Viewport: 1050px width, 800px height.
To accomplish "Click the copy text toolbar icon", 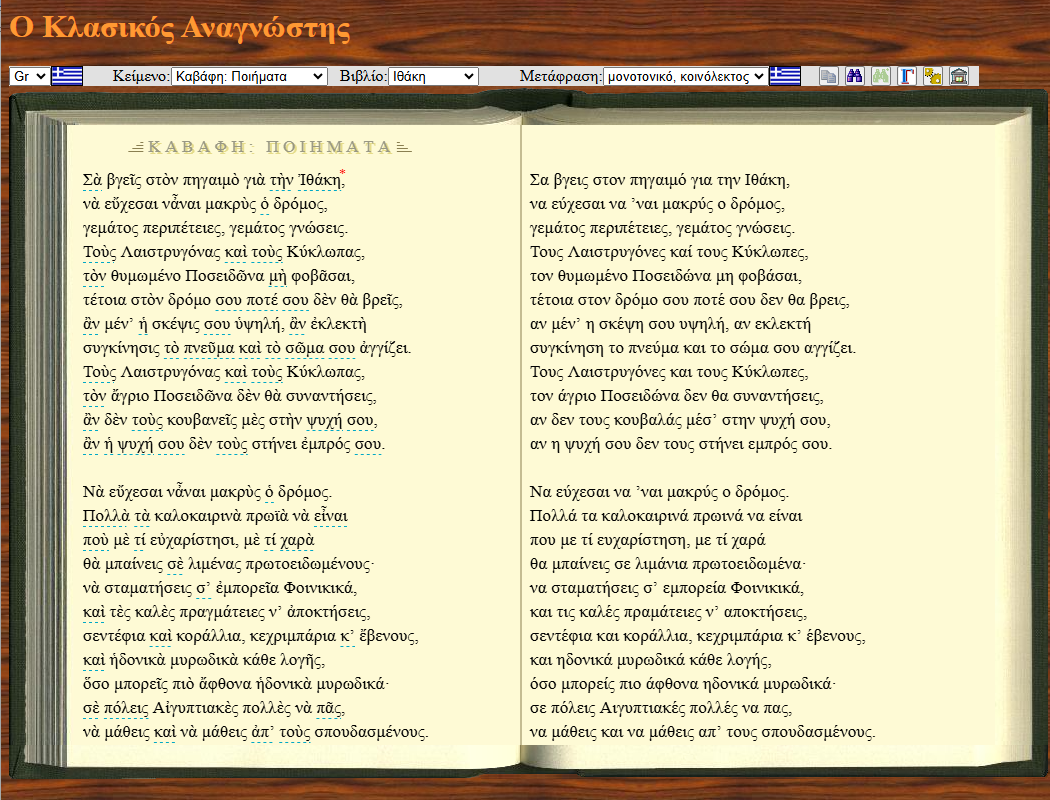I will click(x=828, y=76).
